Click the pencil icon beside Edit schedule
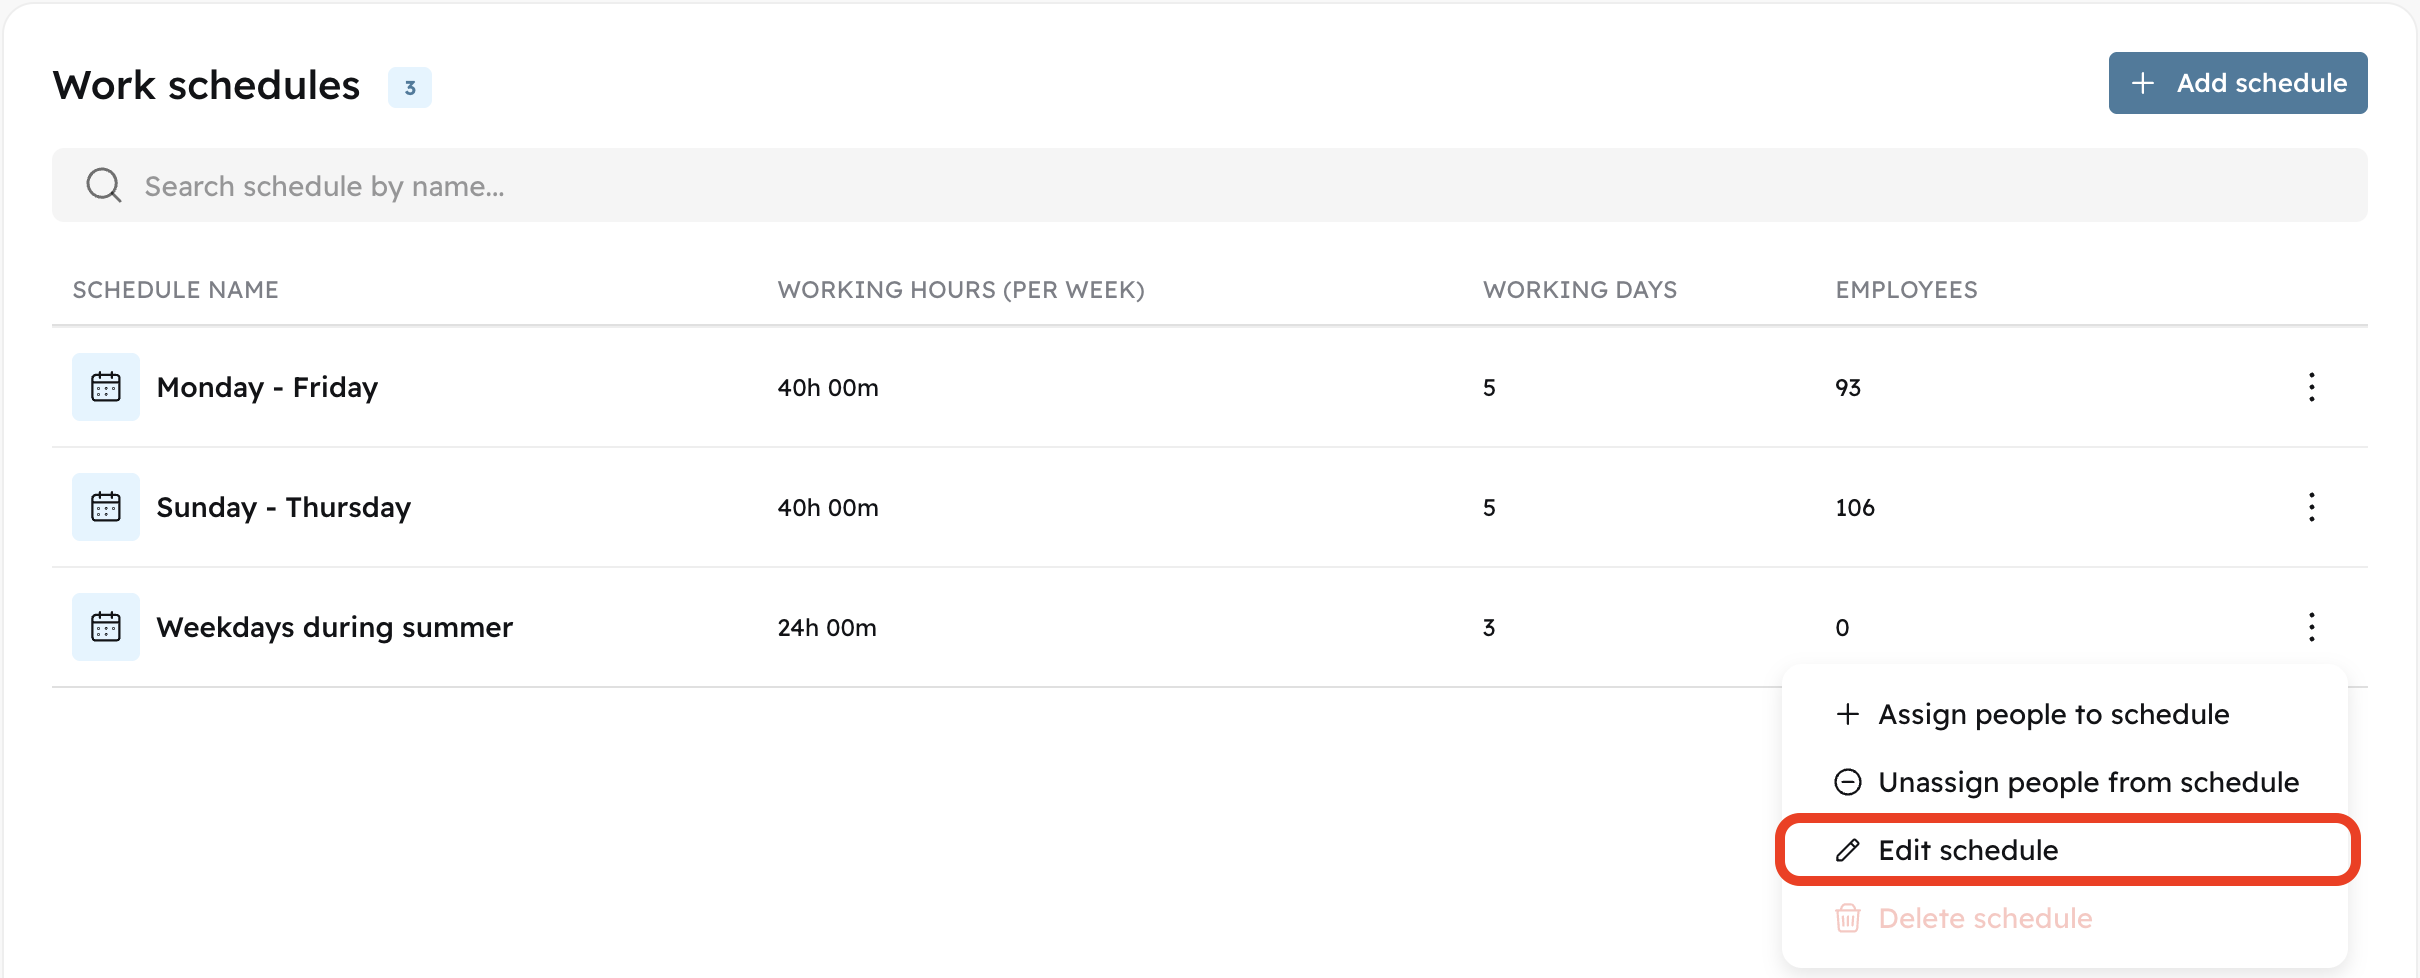The image size is (2420, 978). point(1848,850)
